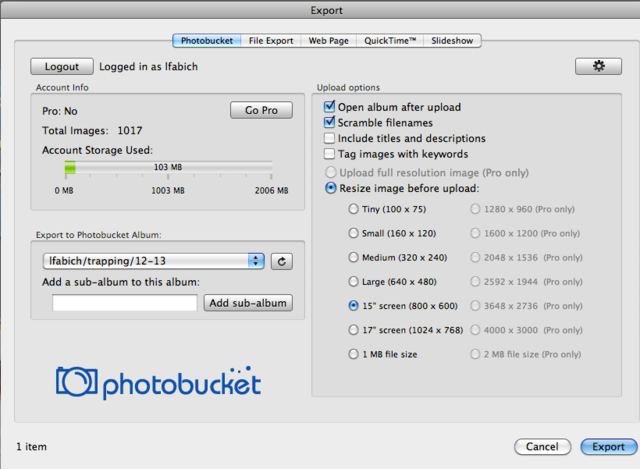This screenshot has width=640, height=469.
Task: Click the 'Account Info' heading
Action: 62,87
